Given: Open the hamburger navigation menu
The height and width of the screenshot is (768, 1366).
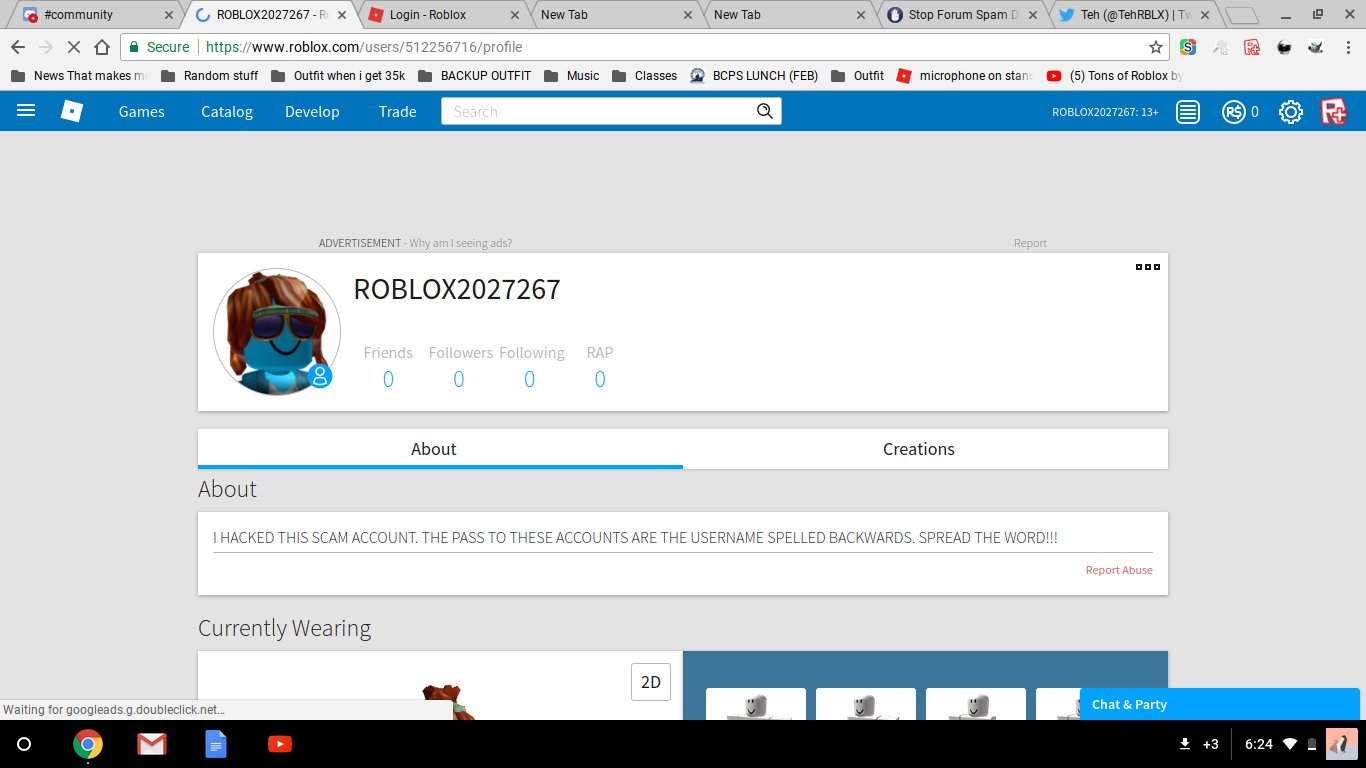Looking at the screenshot, I should [x=26, y=111].
